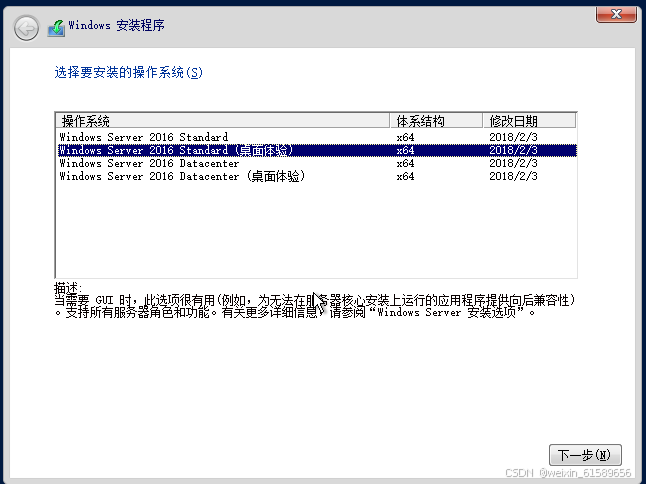Screen dimensions: 646x484
Task: Click the 下一步(N) button
Action: coord(585,455)
